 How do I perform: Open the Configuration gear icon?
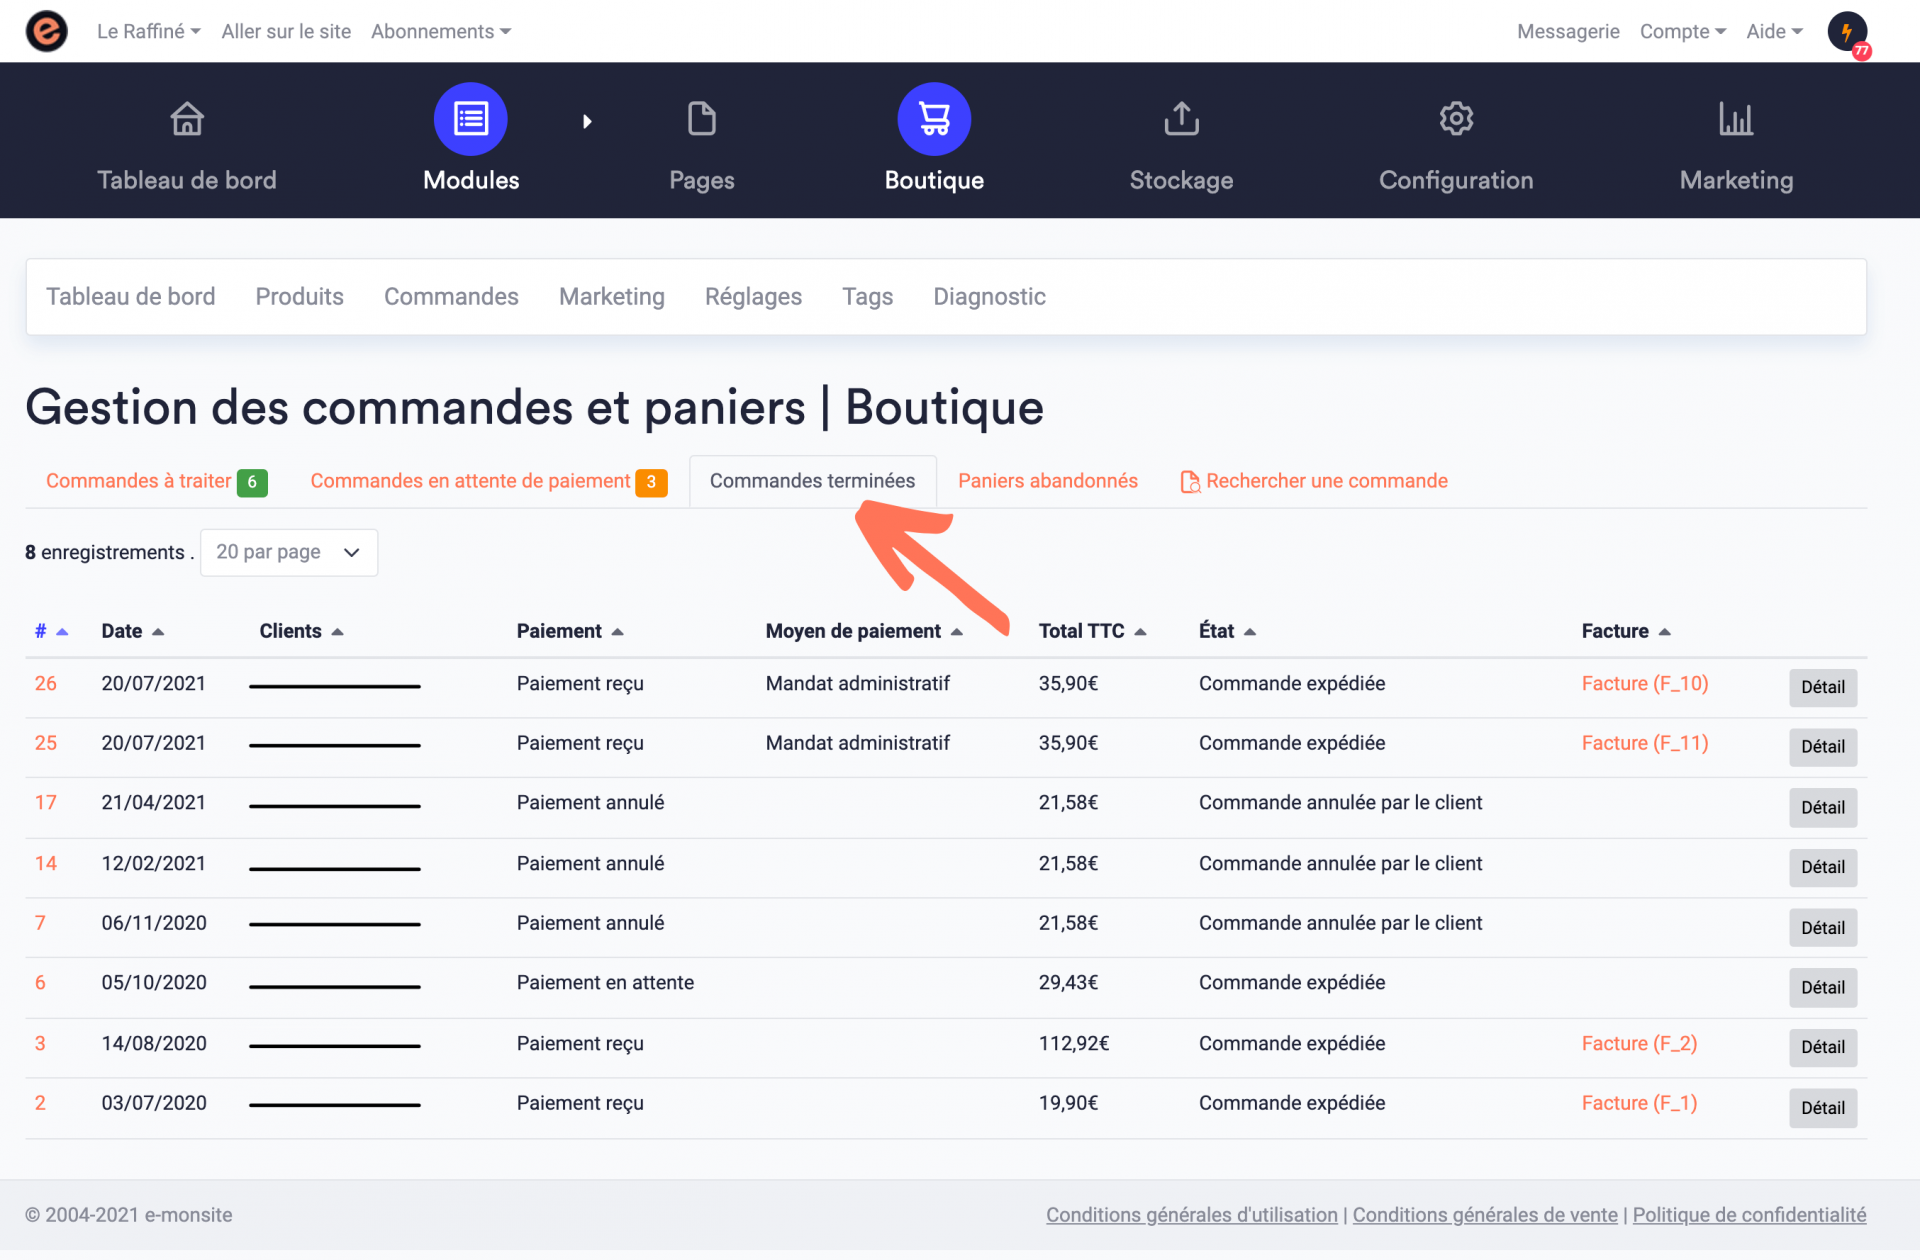tap(1456, 119)
